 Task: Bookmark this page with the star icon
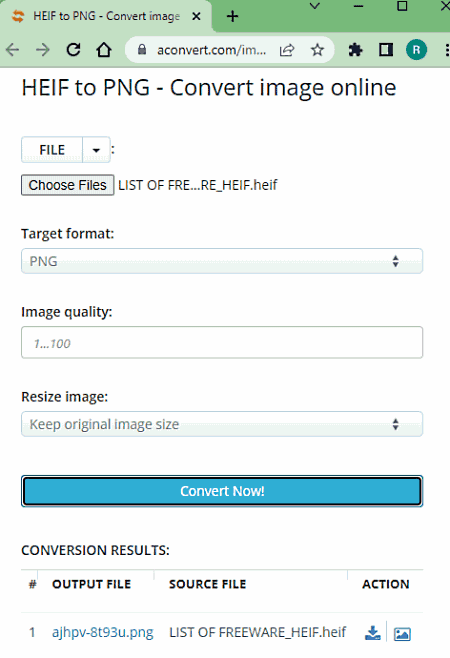[317, 50]
